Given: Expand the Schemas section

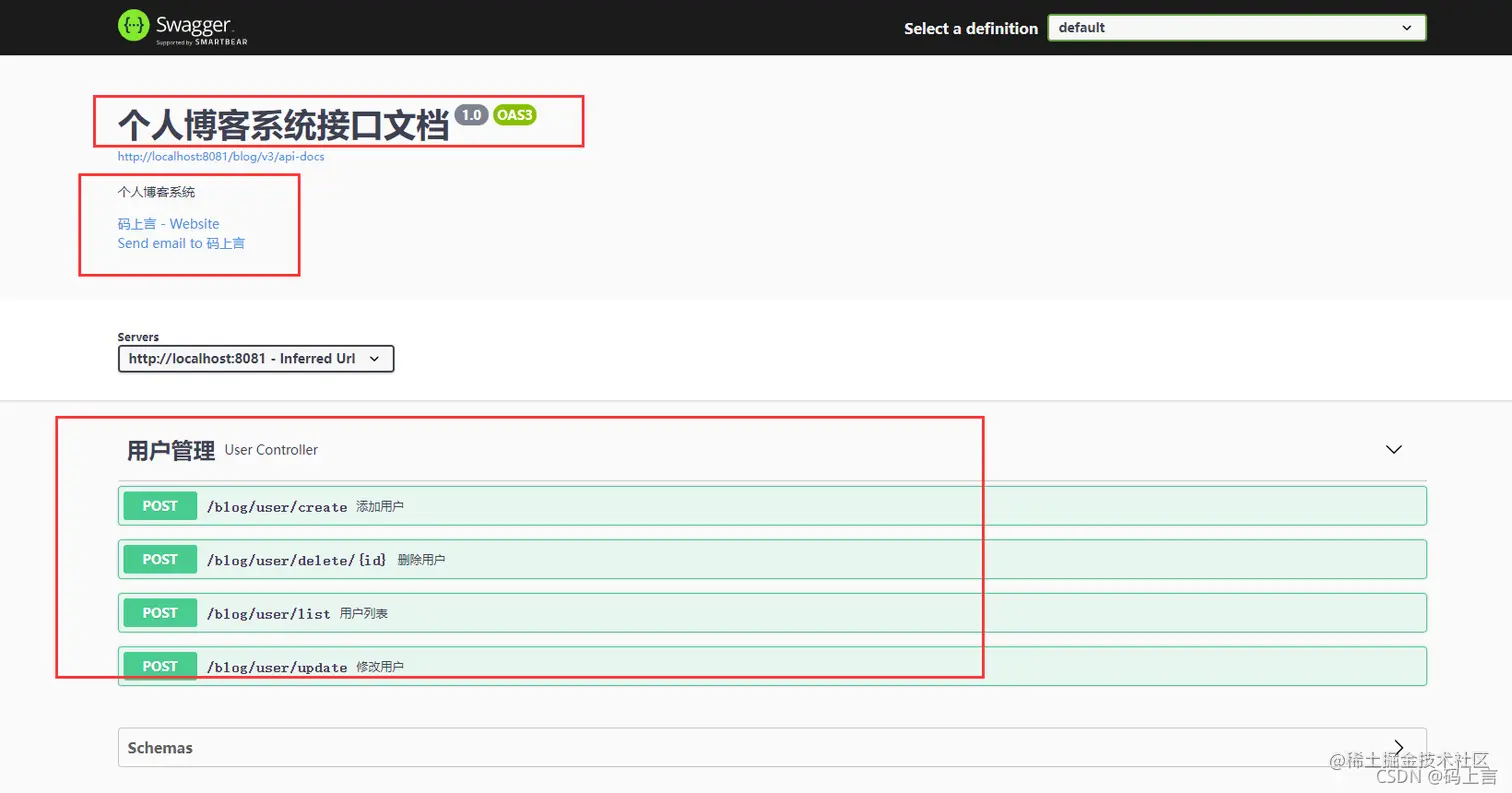Looking at the screenshot, I should point(772,747).
